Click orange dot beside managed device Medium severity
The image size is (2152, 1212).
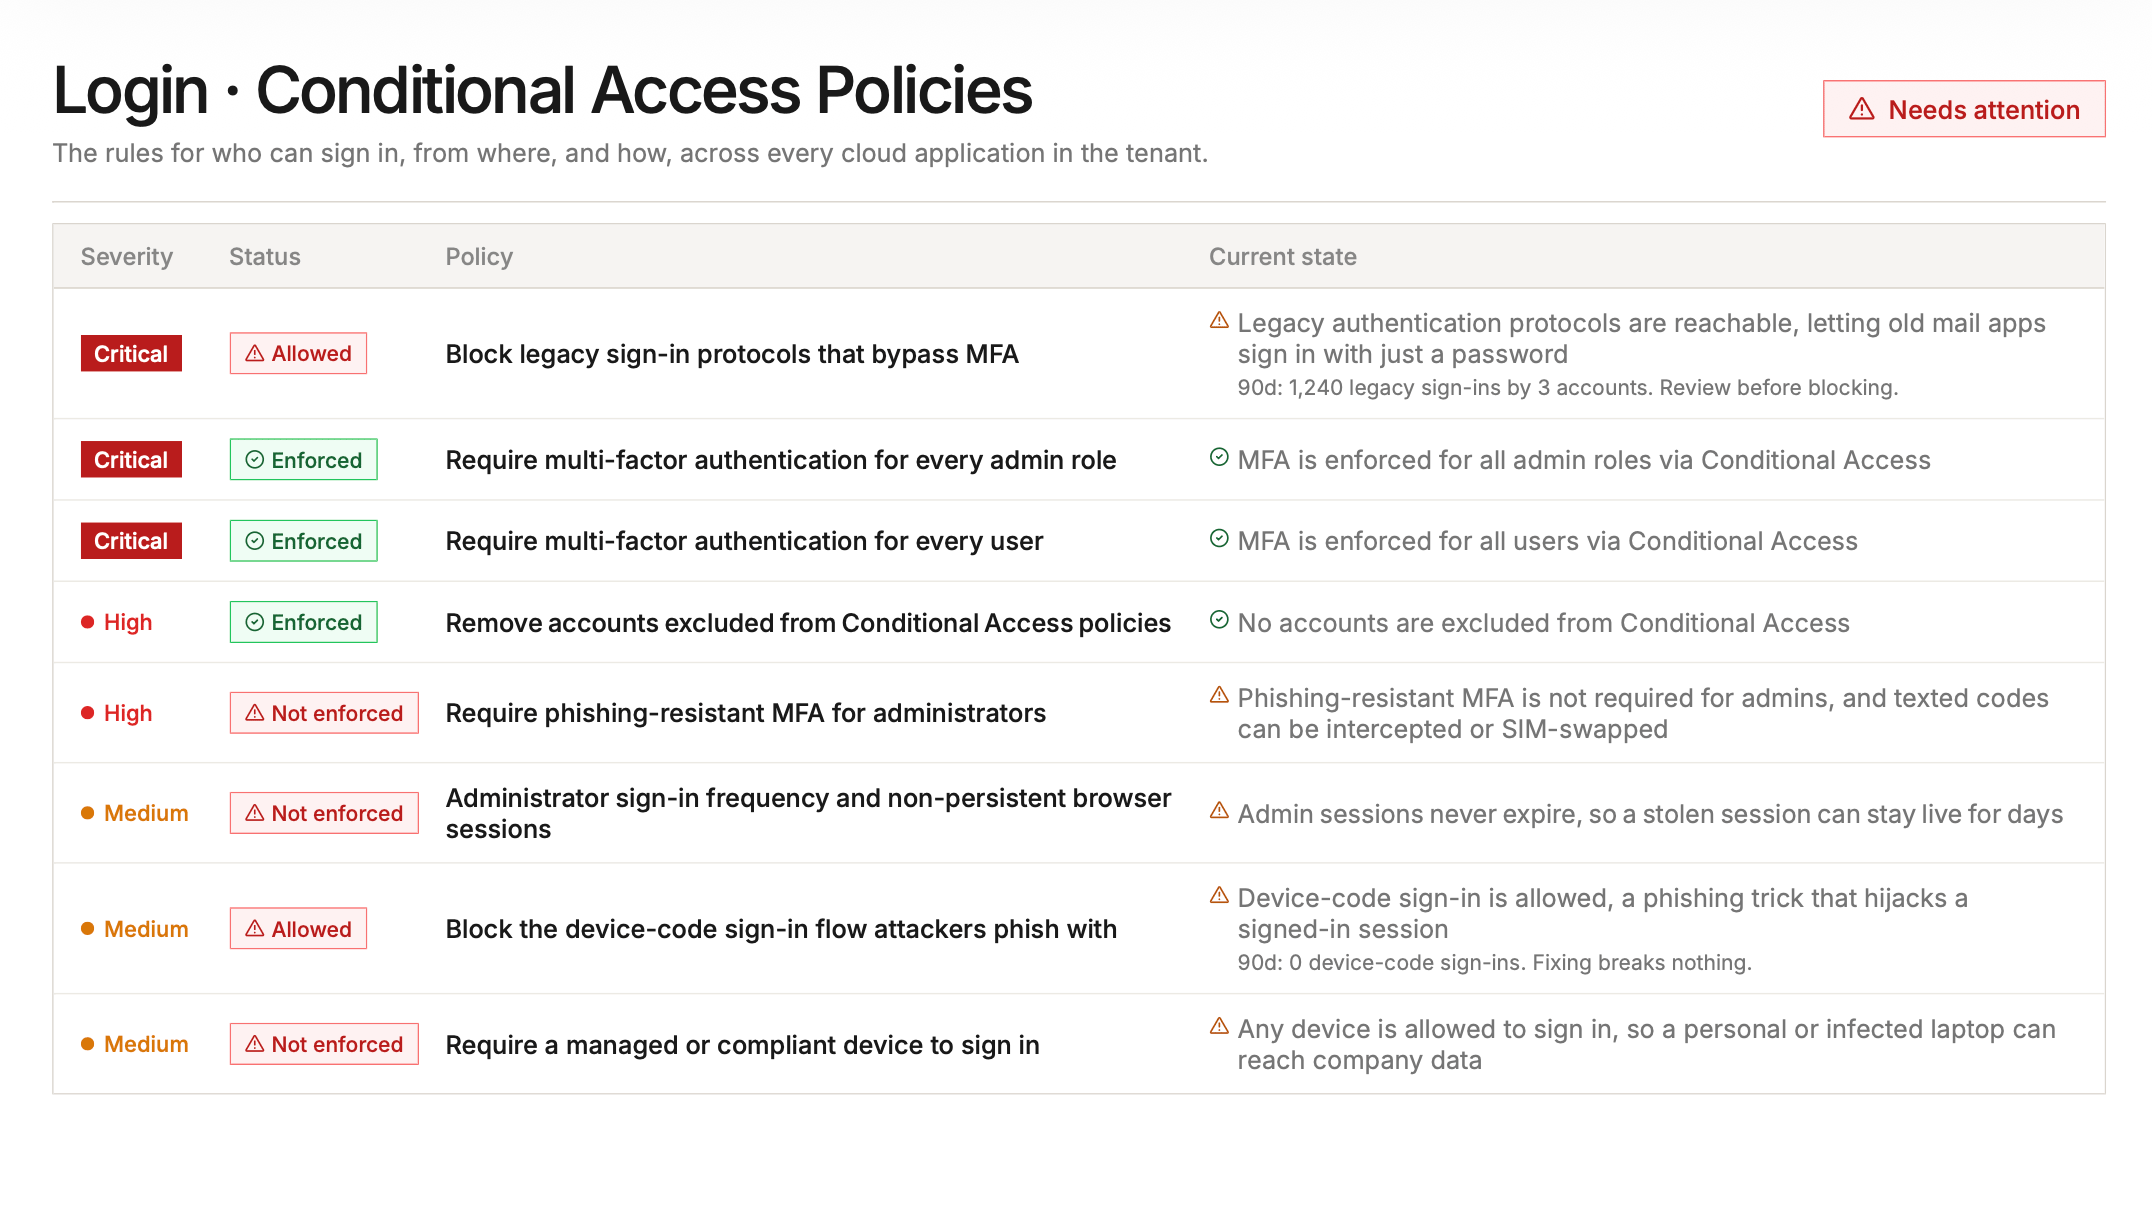tap(88, 1044)
